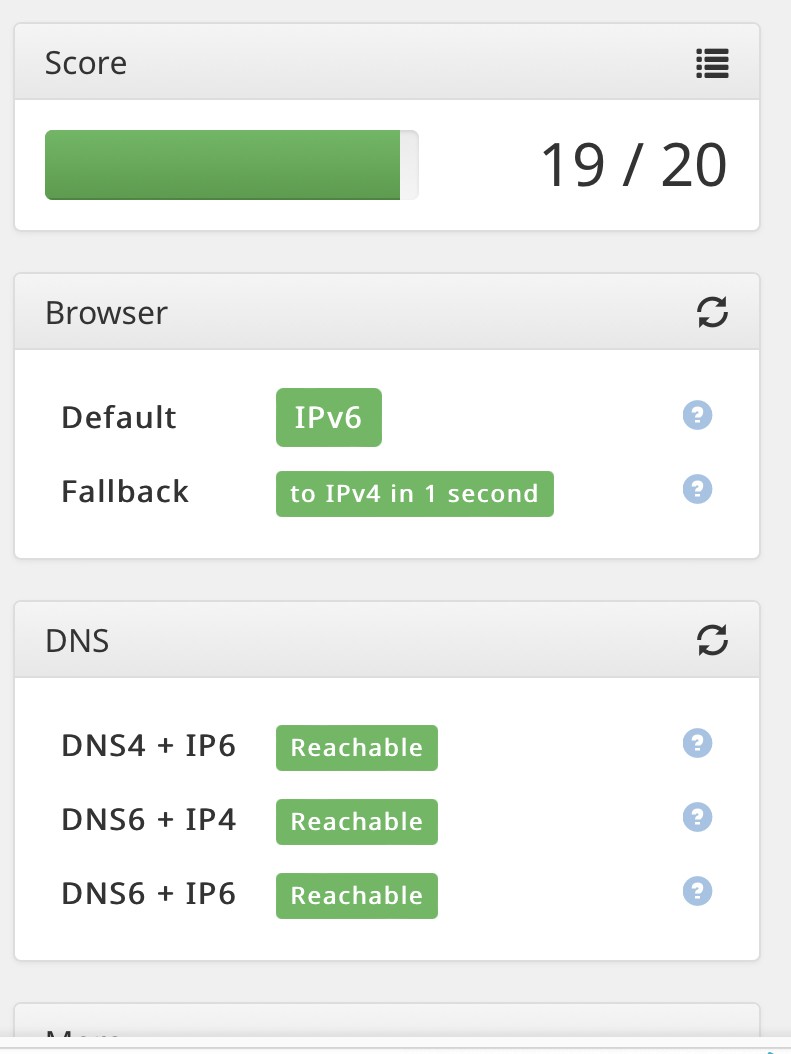The image size is (791, 1054).
Task: Click the Fallback row label
Action: coord(125,492)
